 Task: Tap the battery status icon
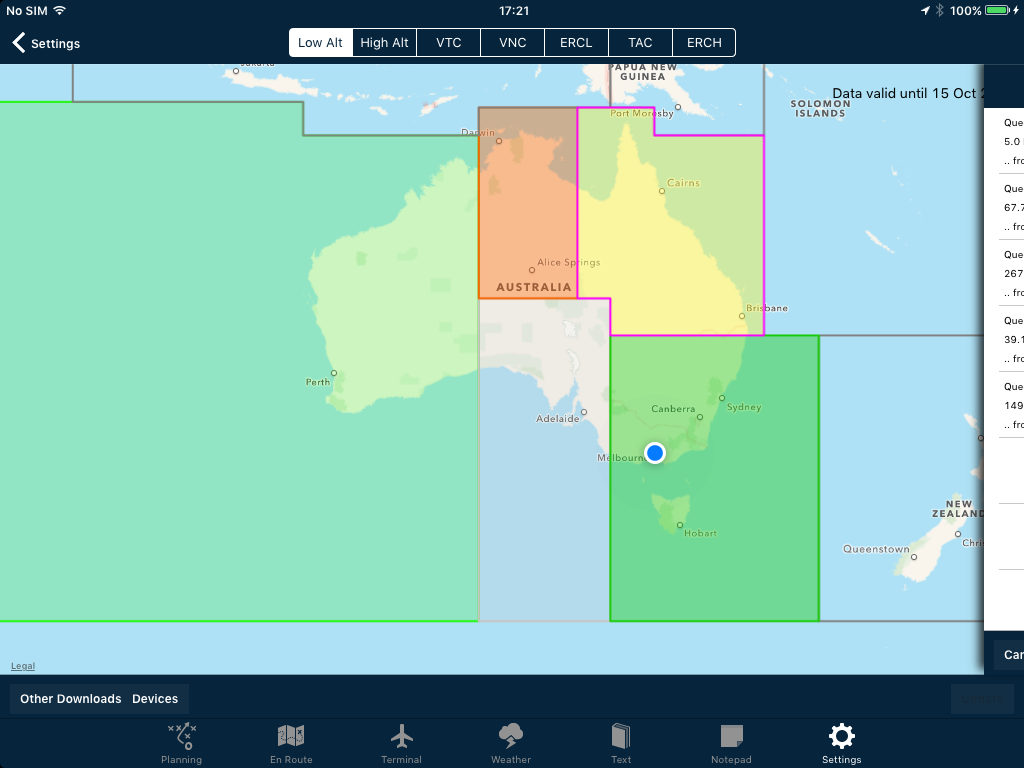coord(998,10)
